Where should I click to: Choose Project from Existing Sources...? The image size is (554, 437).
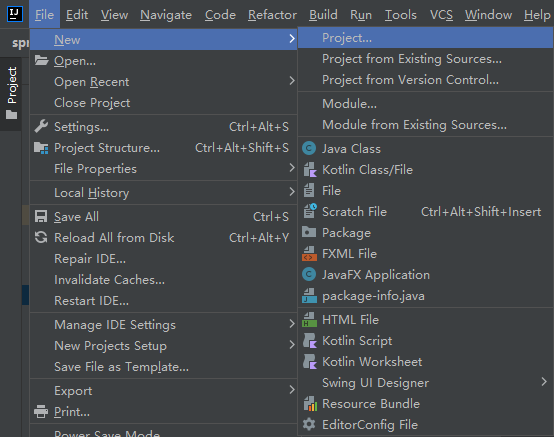(x=425, y=59)
